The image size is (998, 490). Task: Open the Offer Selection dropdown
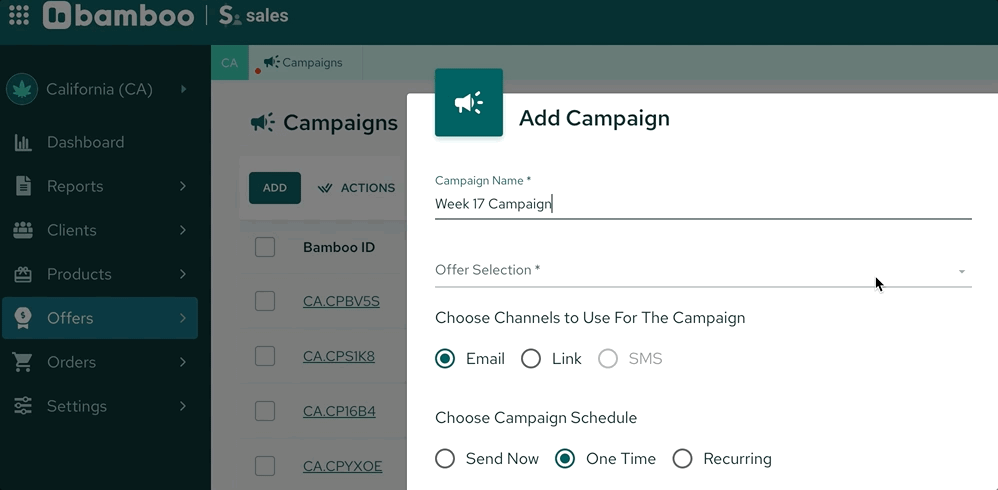click(703, 270)
